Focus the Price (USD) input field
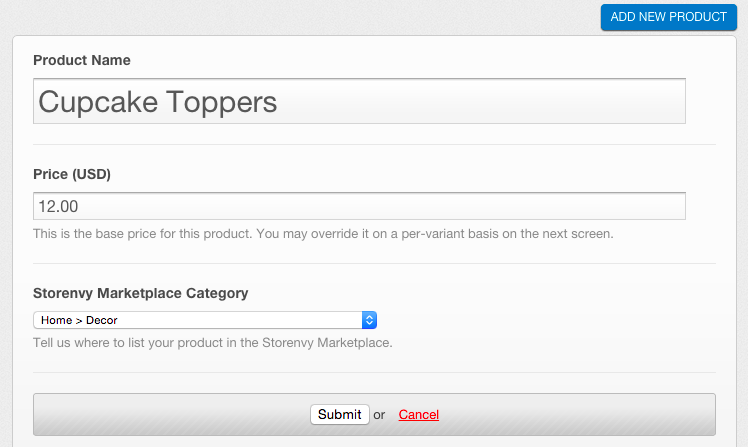This screenshot has height=447, width=748. (x=359, y=206)
